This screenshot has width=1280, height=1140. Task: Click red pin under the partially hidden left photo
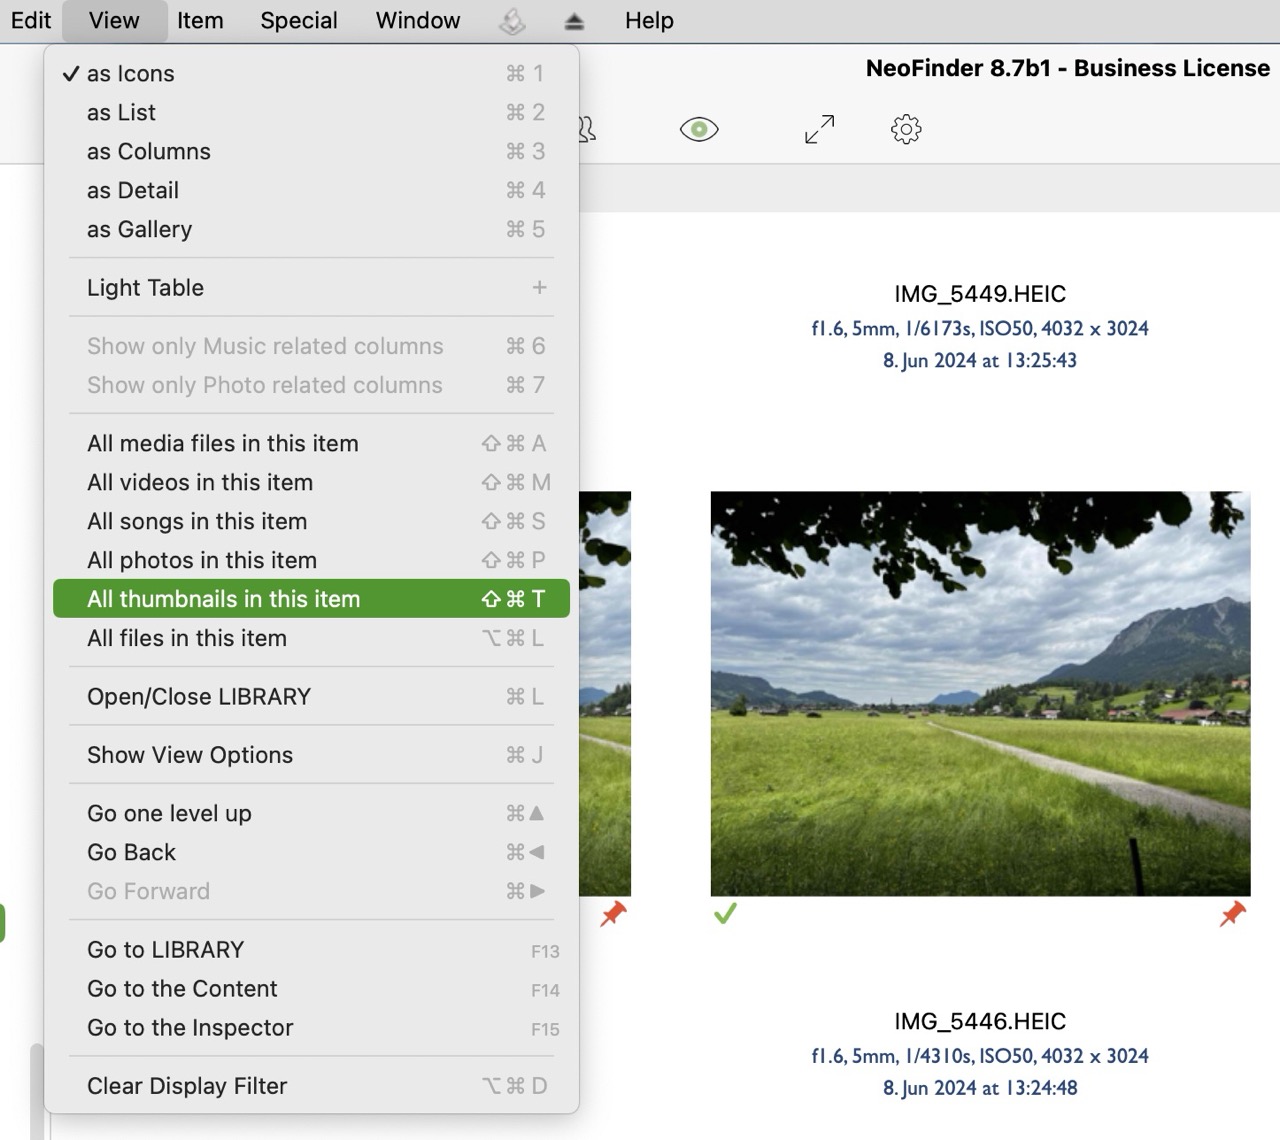point(613,913)
